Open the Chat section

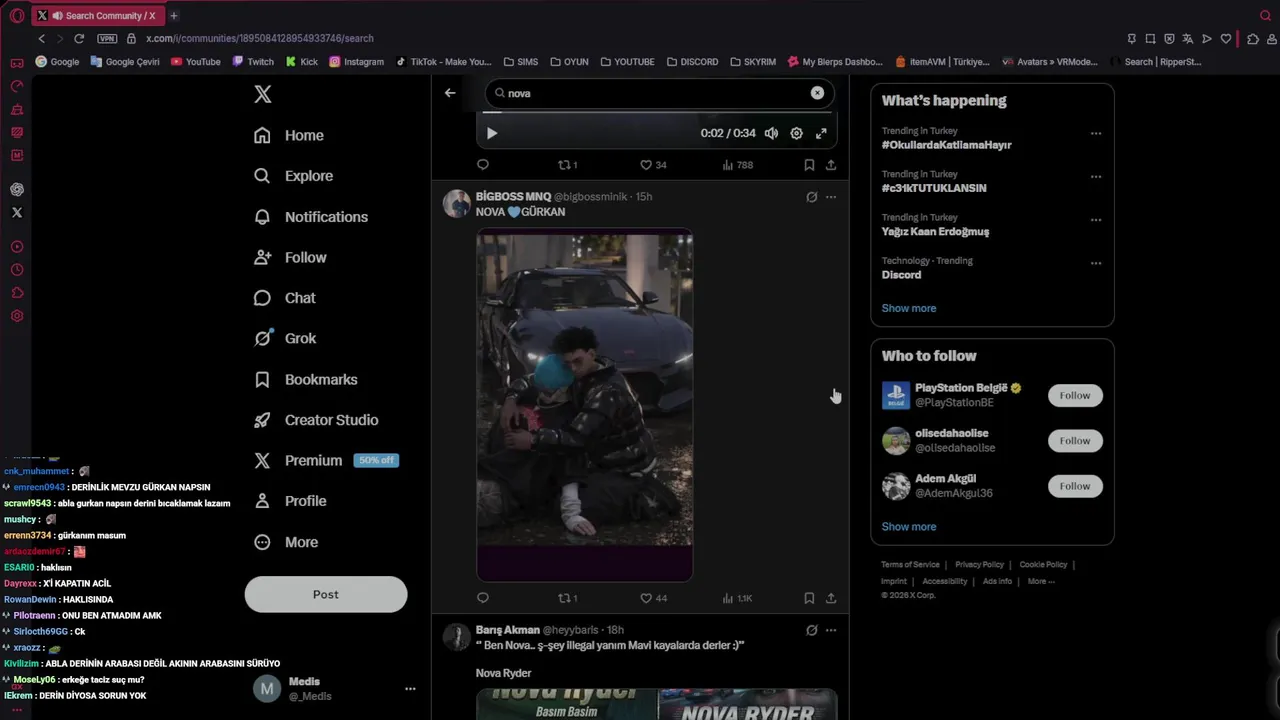click(285, 298)
